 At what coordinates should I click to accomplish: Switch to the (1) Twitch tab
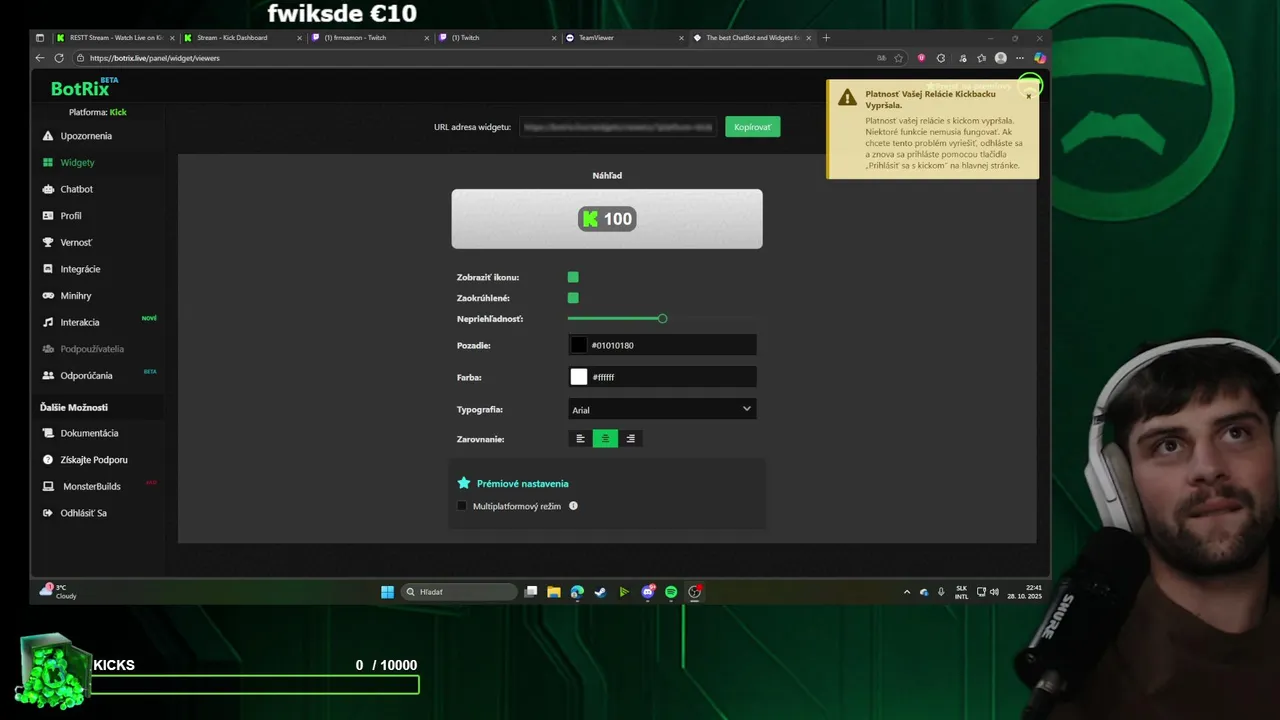495,38
